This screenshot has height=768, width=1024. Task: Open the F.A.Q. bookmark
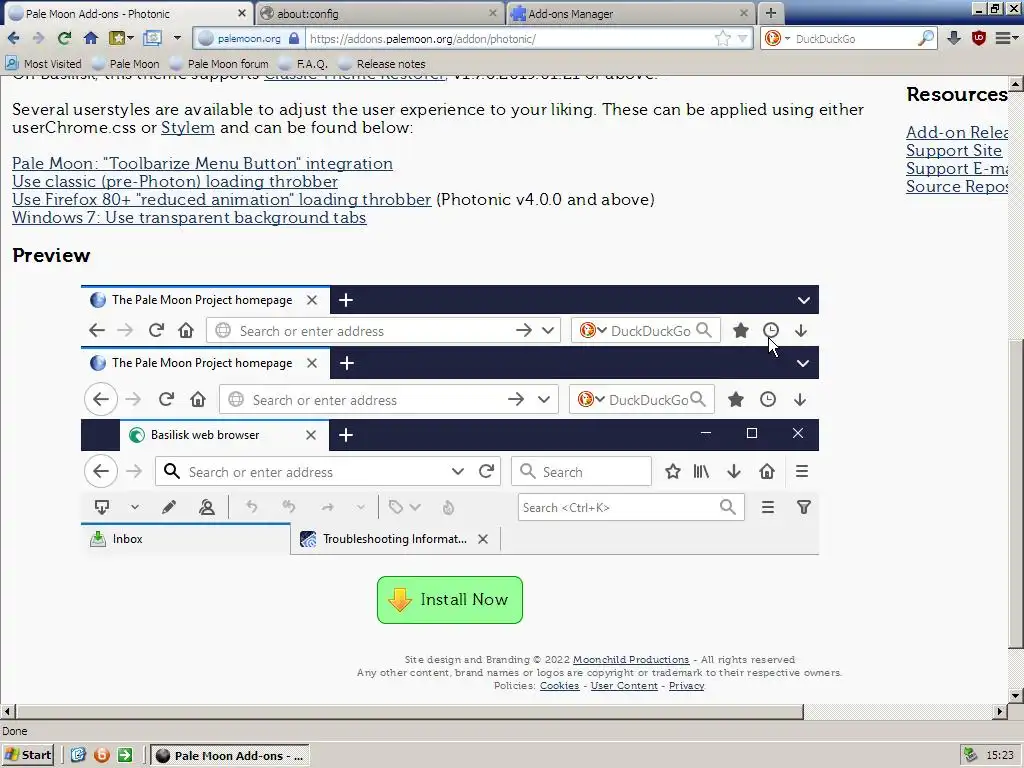tap(303, 63)
